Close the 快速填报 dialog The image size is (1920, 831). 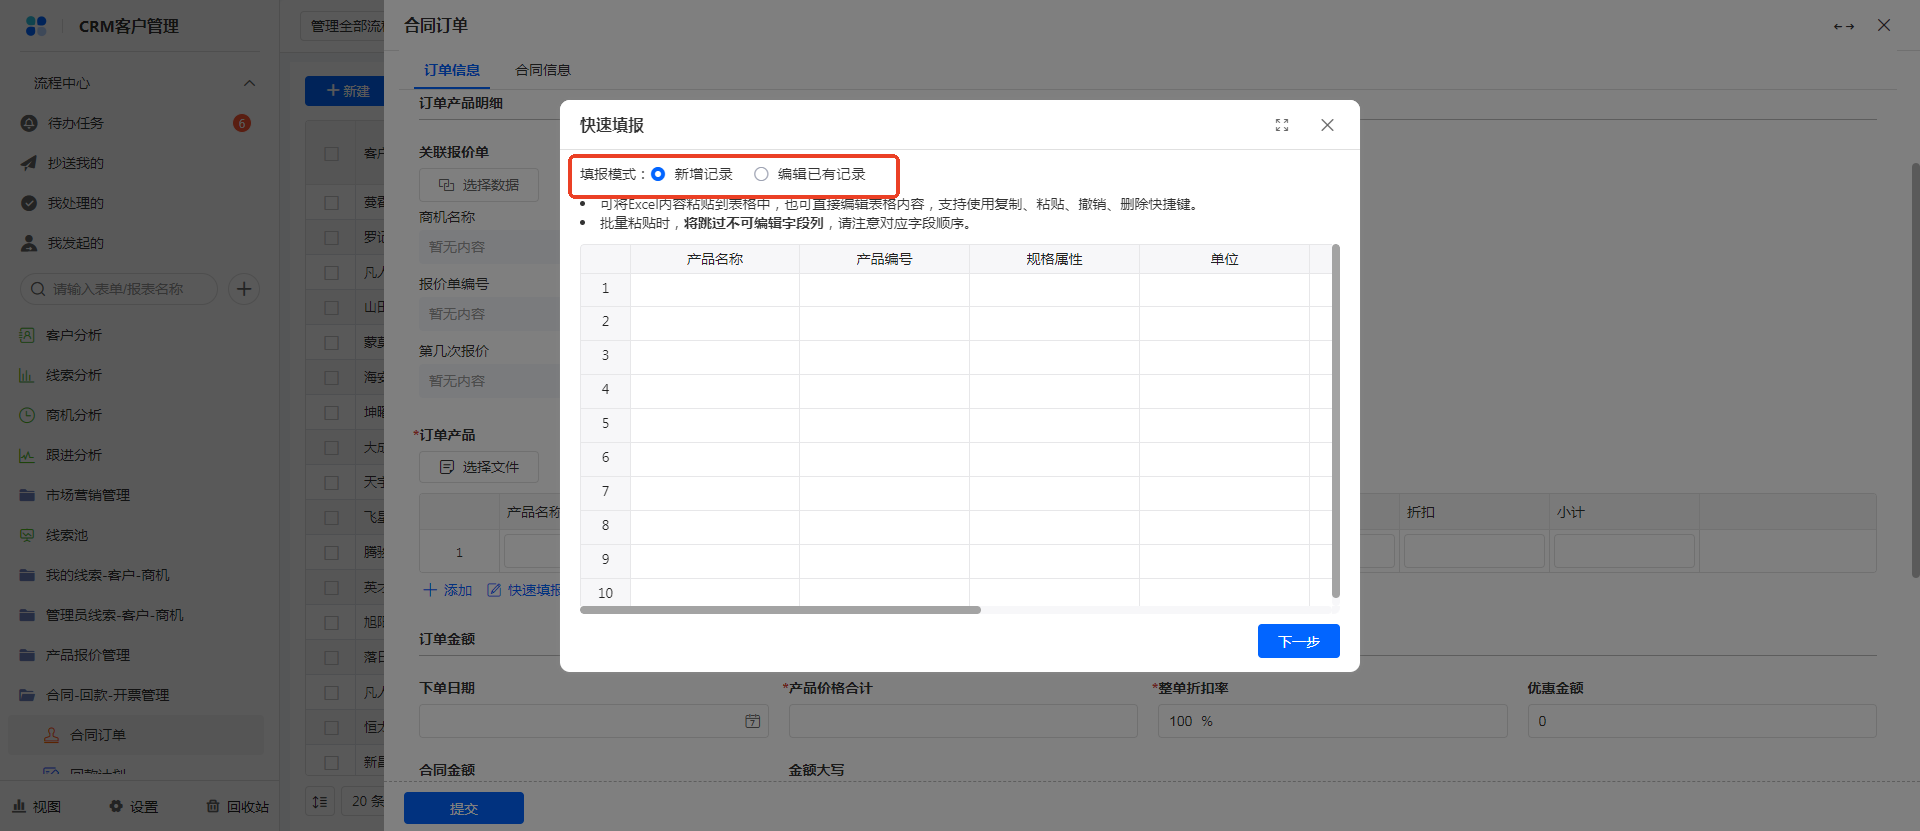pyautogui.click(x=1327, y=125)
